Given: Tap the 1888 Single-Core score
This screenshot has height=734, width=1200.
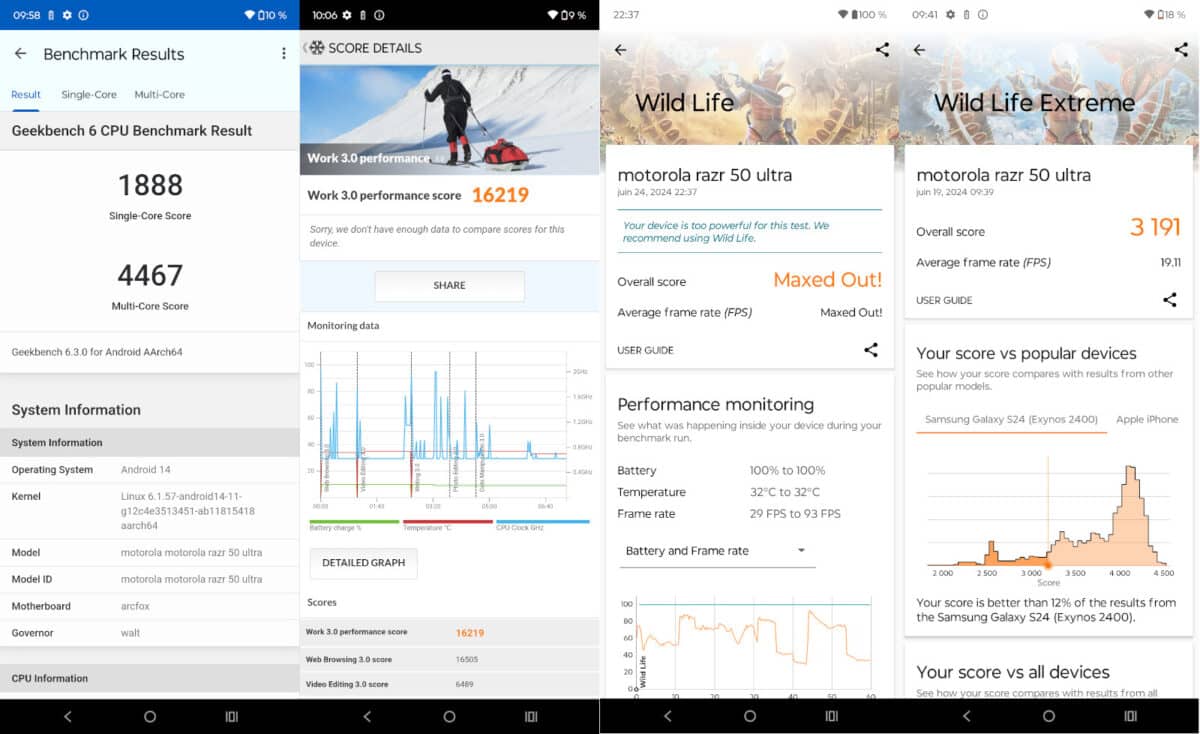Looking at the screenshot, I should coord(150,185).
